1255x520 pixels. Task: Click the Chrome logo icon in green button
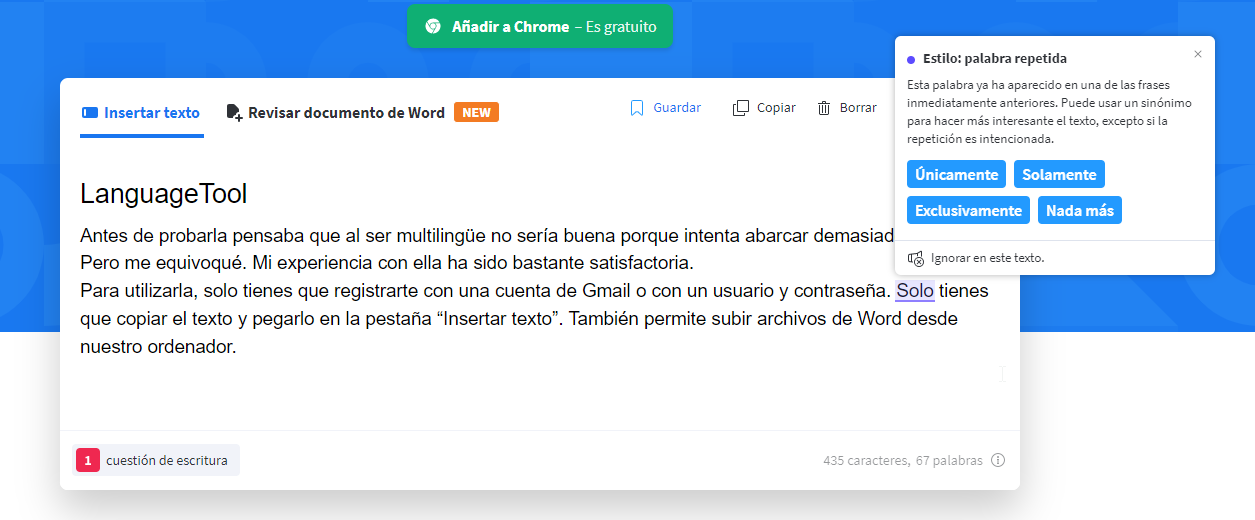[433, 27]
